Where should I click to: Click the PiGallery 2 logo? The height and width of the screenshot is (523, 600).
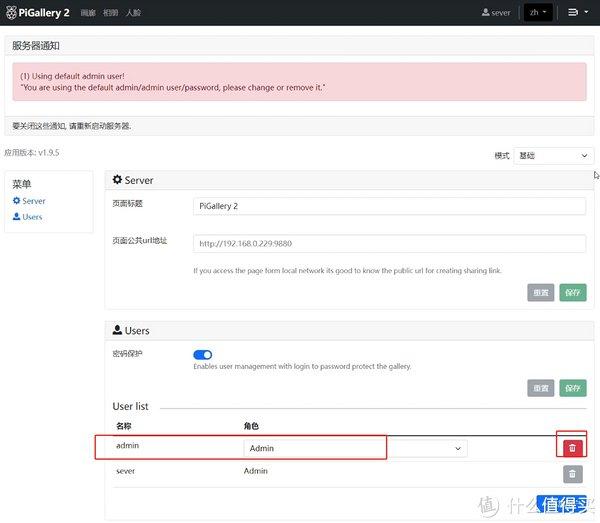pos(38,13)
